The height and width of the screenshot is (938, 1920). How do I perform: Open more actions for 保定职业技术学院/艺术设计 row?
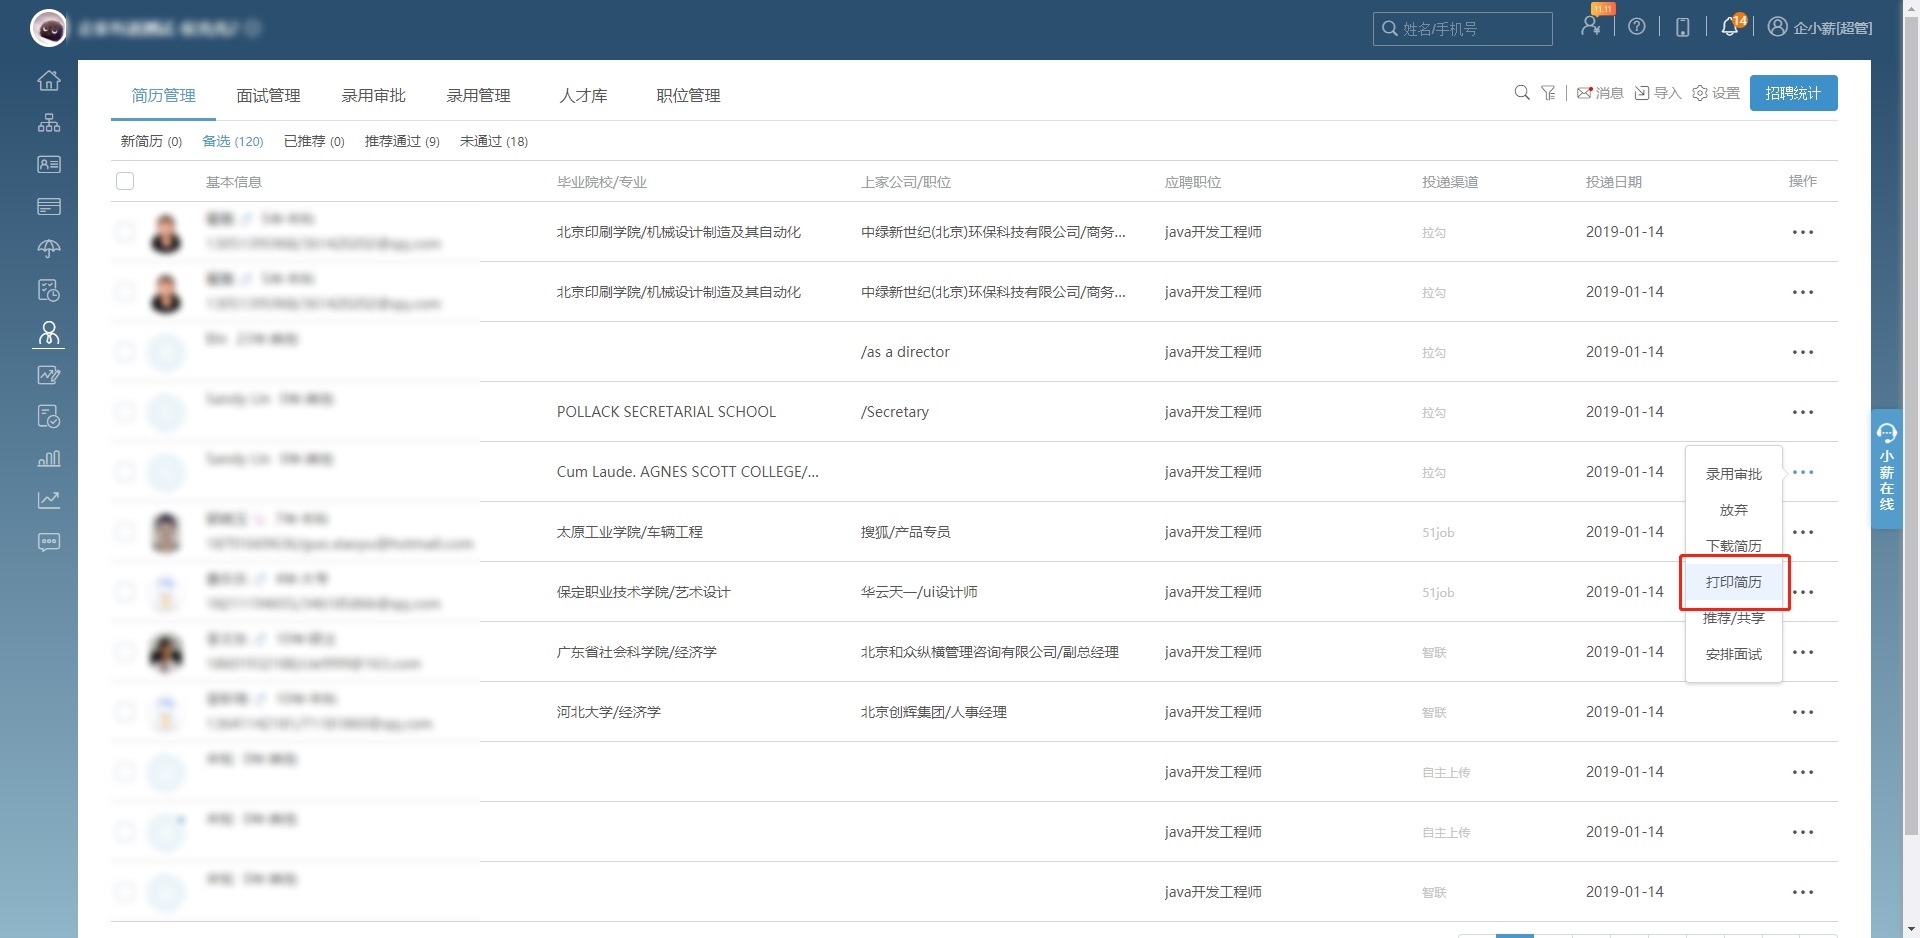click(1803, 592)
